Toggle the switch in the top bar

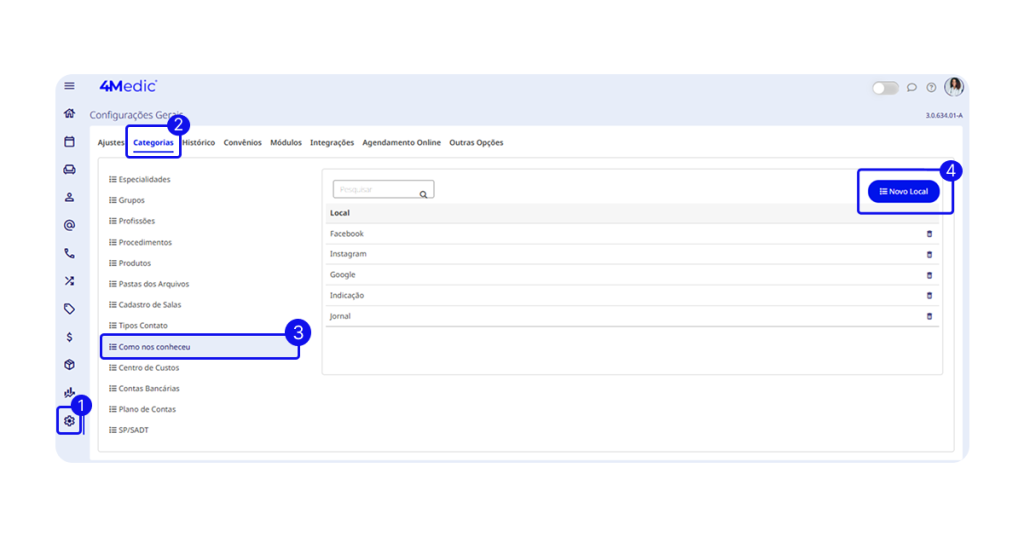[x=885, y=88]
